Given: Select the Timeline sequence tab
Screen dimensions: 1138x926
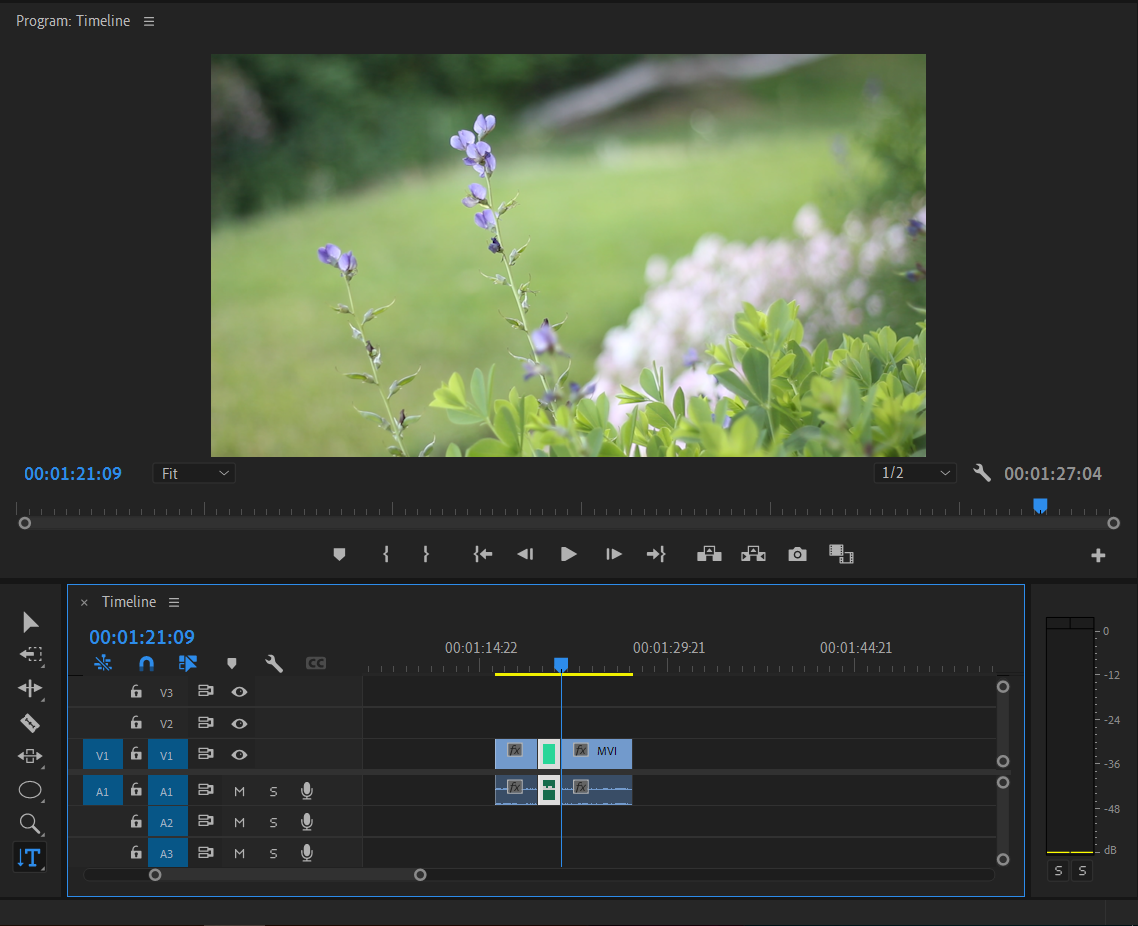Looking at the screenshot, I should coord(129,602).
